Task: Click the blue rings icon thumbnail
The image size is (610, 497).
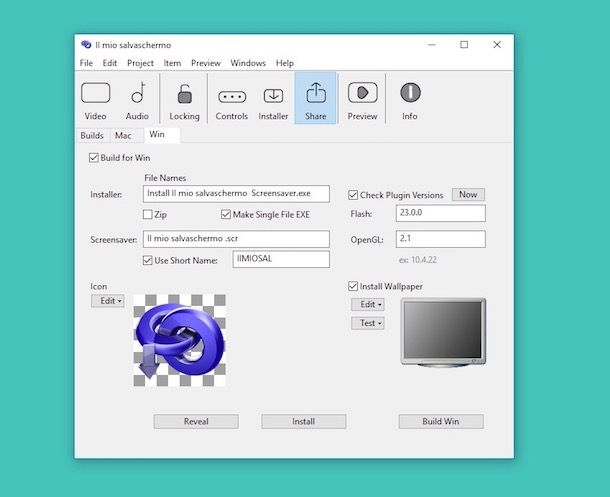Action: click(179, 340)
